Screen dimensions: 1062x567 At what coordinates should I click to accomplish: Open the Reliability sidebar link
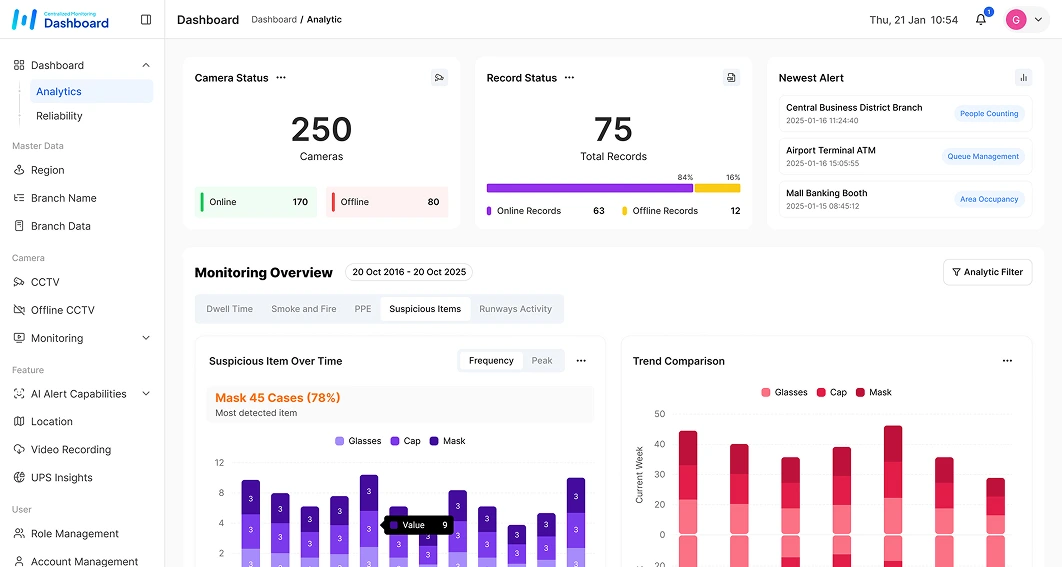(x=59, y=116)
